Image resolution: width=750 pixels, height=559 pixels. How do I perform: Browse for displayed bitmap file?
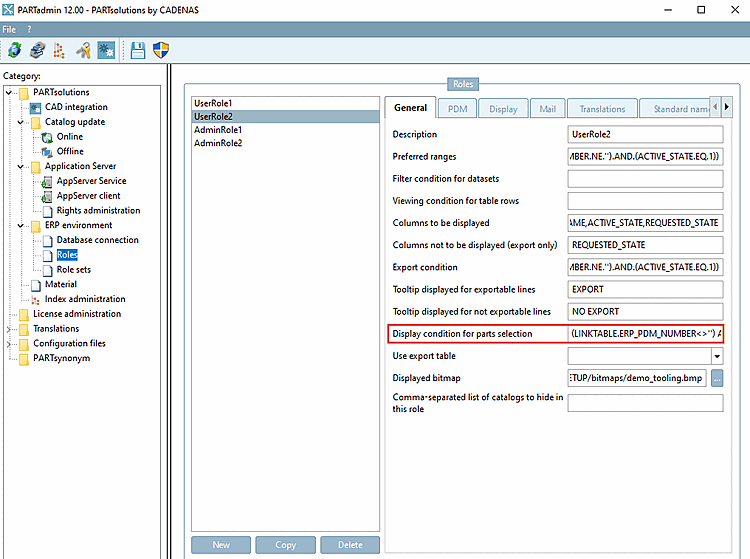coord(717,378)
